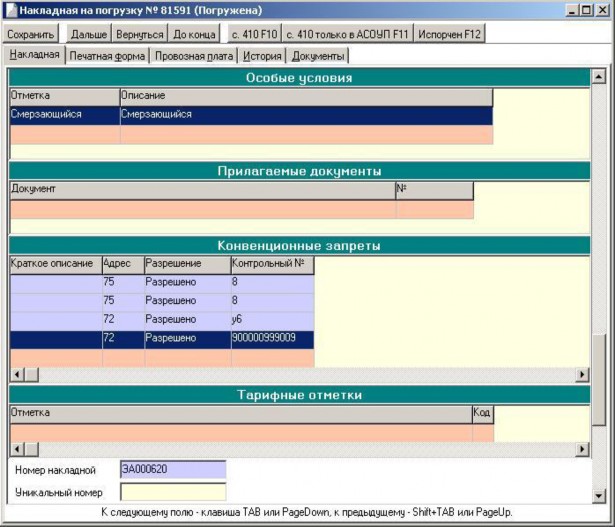Click the Вернуться button
The width and height of the screenshot is (615, 527).
pyautogui.click(x=140, y=34)
